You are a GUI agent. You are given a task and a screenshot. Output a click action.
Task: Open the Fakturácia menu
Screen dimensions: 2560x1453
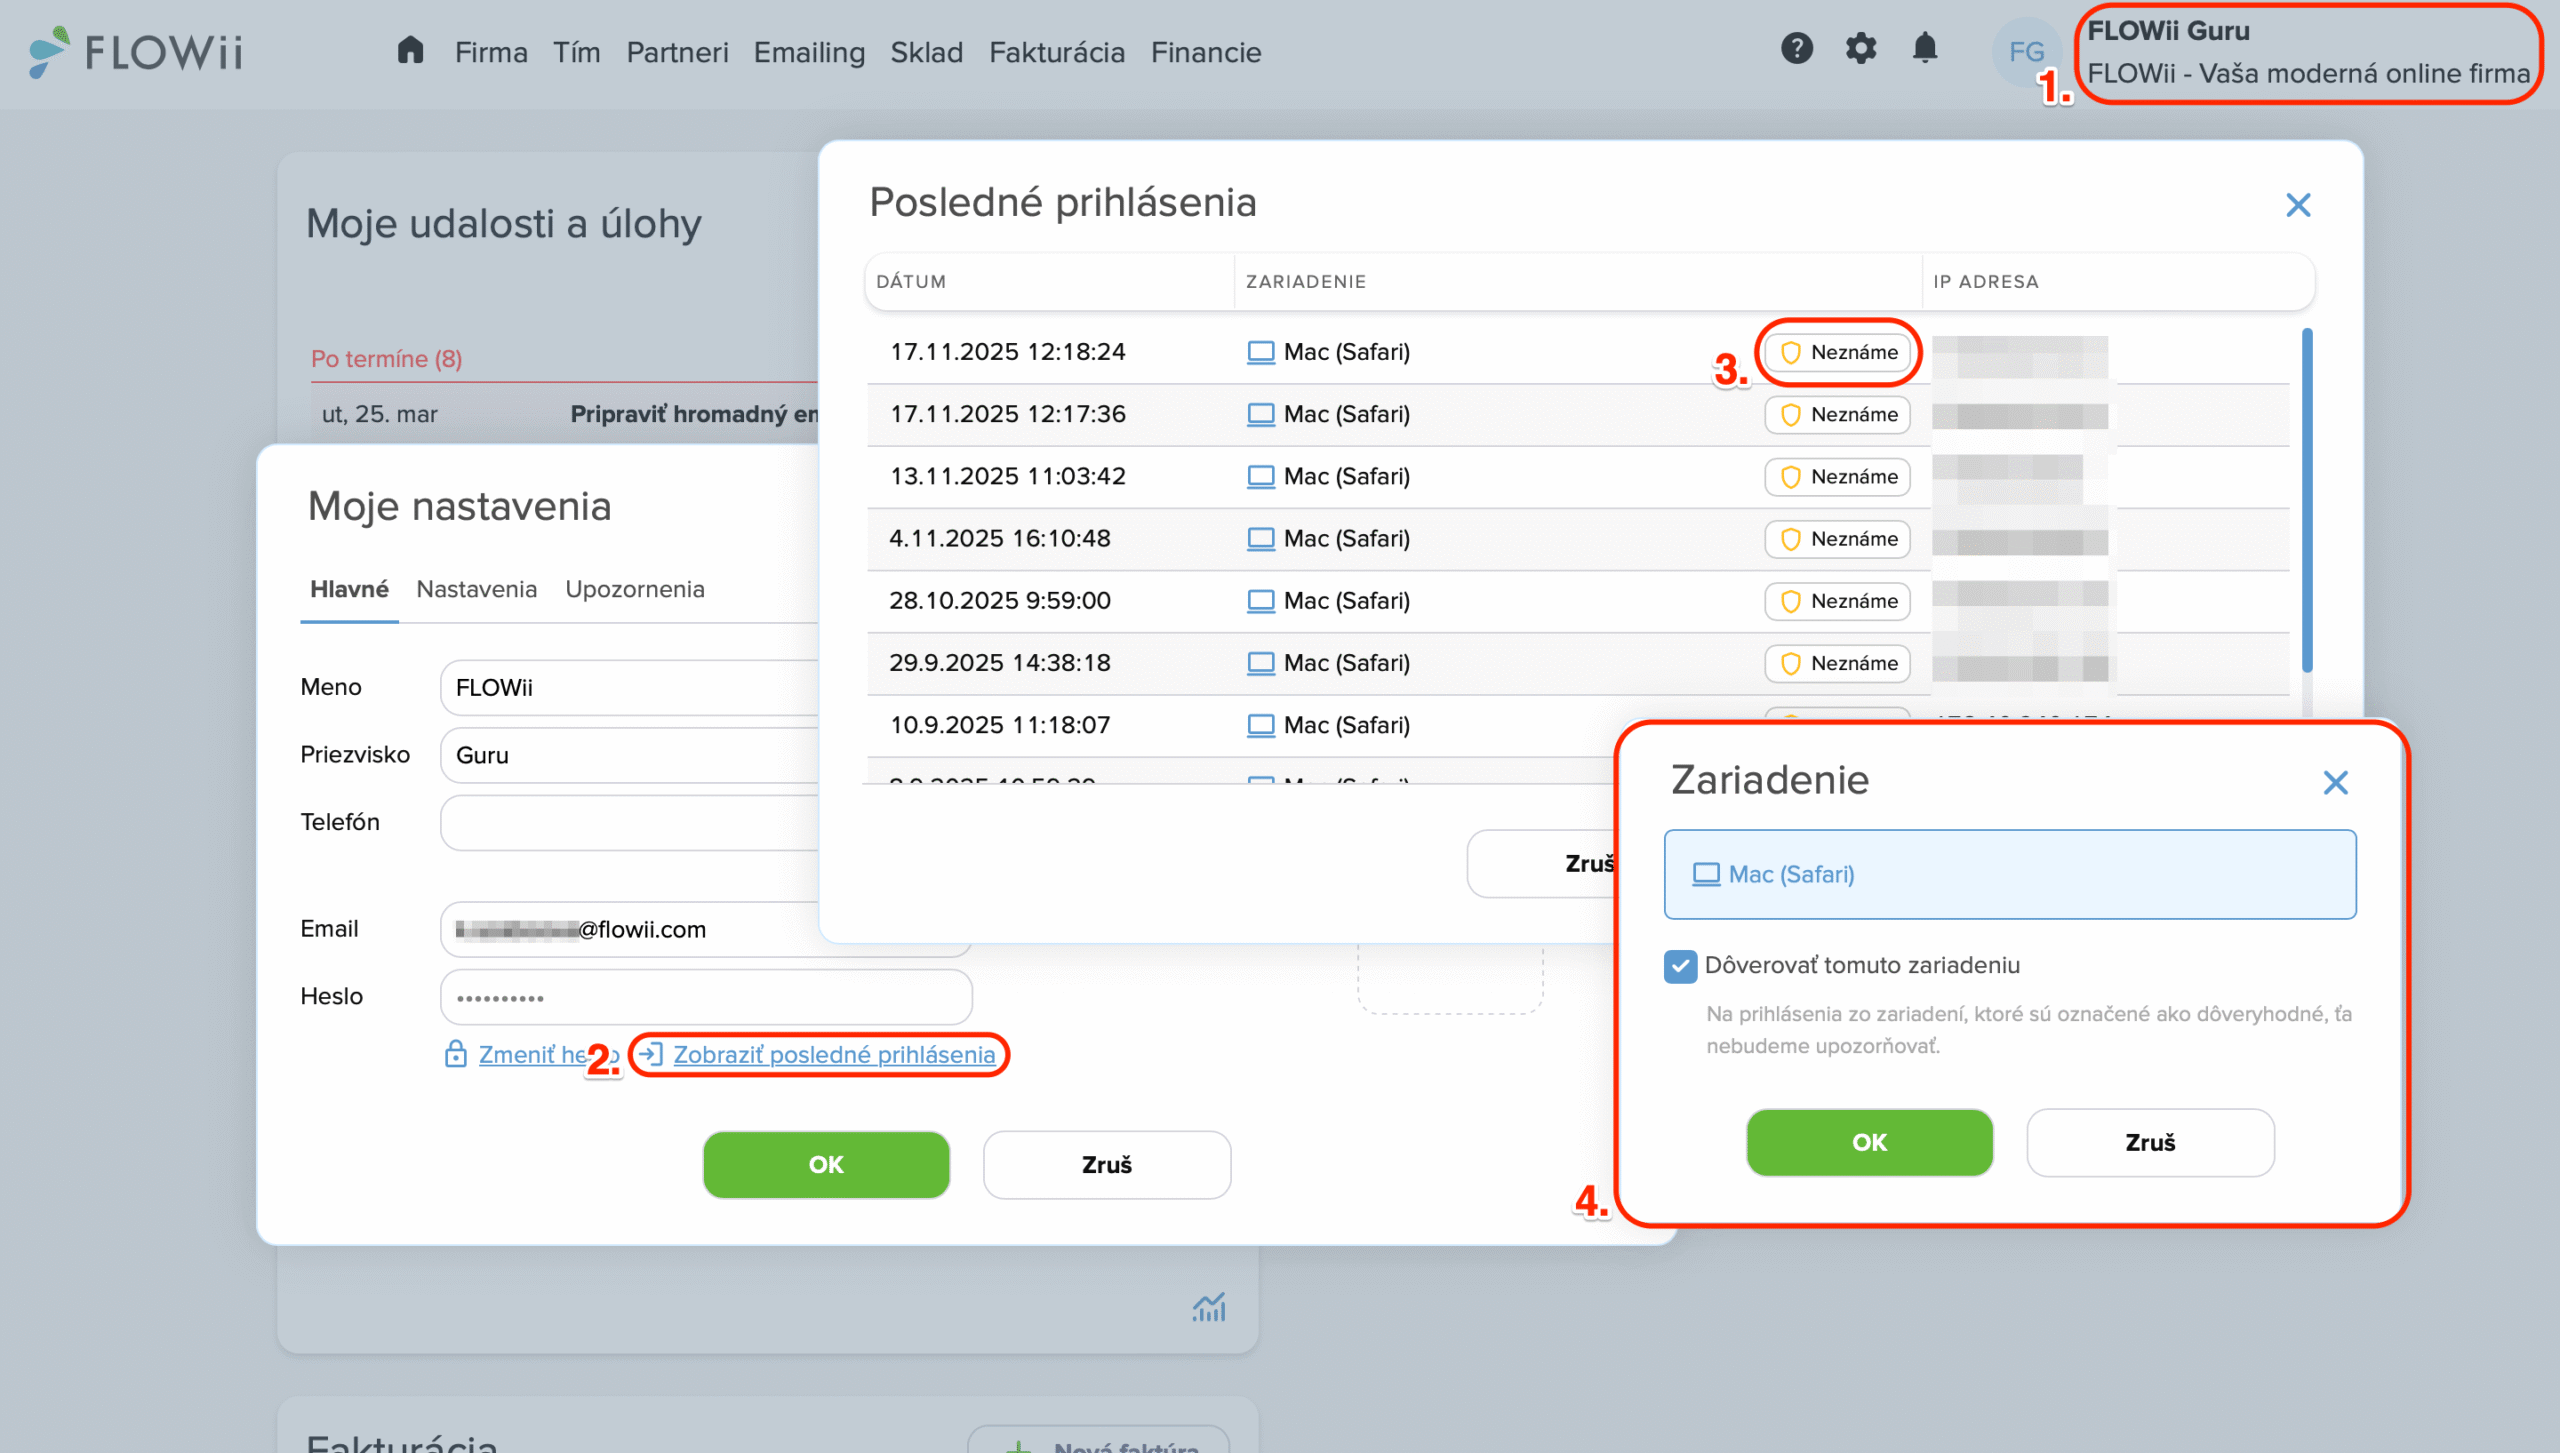coord(1056,52)
